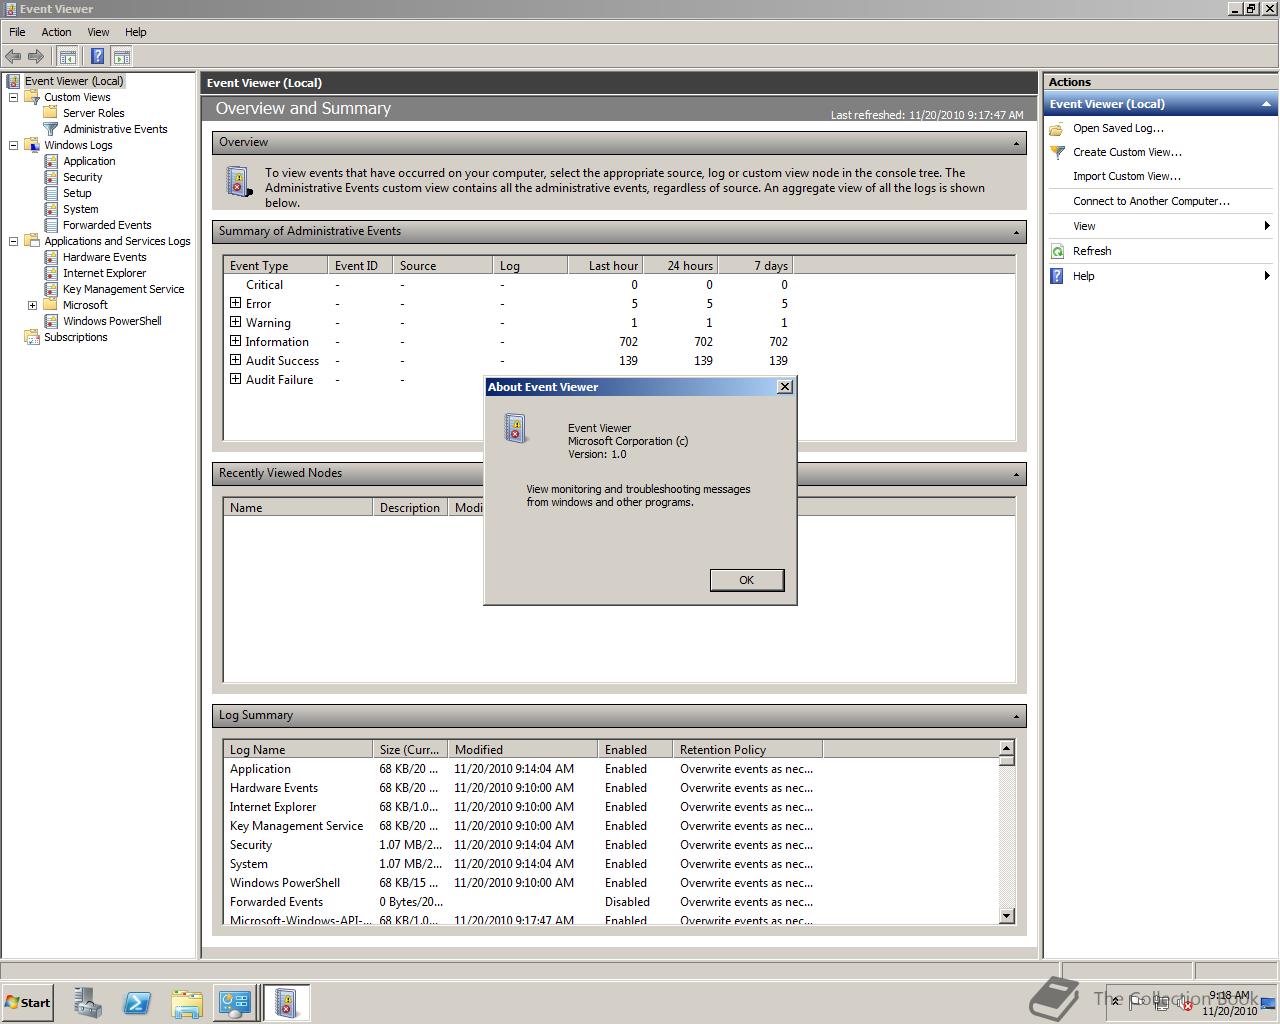Image resolution: width=1280 pixels, height=1024 pixels.
Task: Open the File menu
Action: [17, 32]
